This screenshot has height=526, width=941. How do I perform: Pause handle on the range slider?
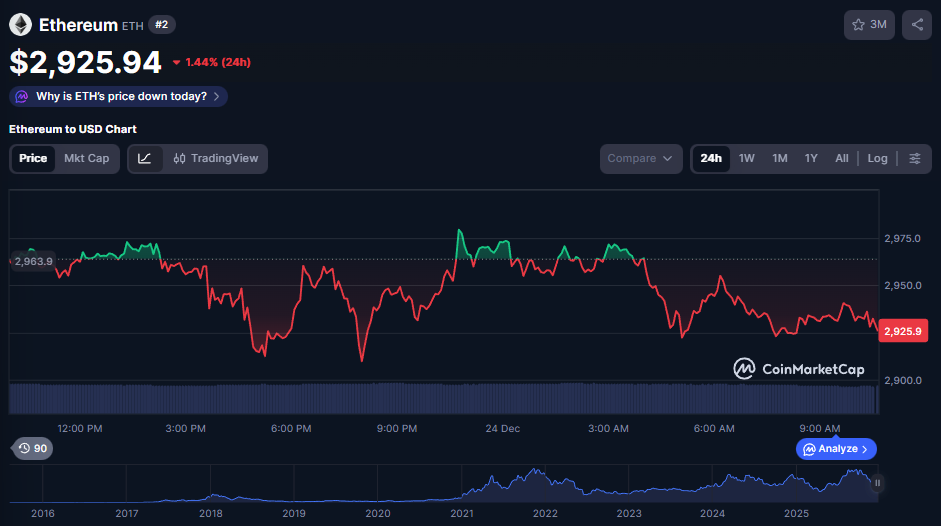[877, 483]
